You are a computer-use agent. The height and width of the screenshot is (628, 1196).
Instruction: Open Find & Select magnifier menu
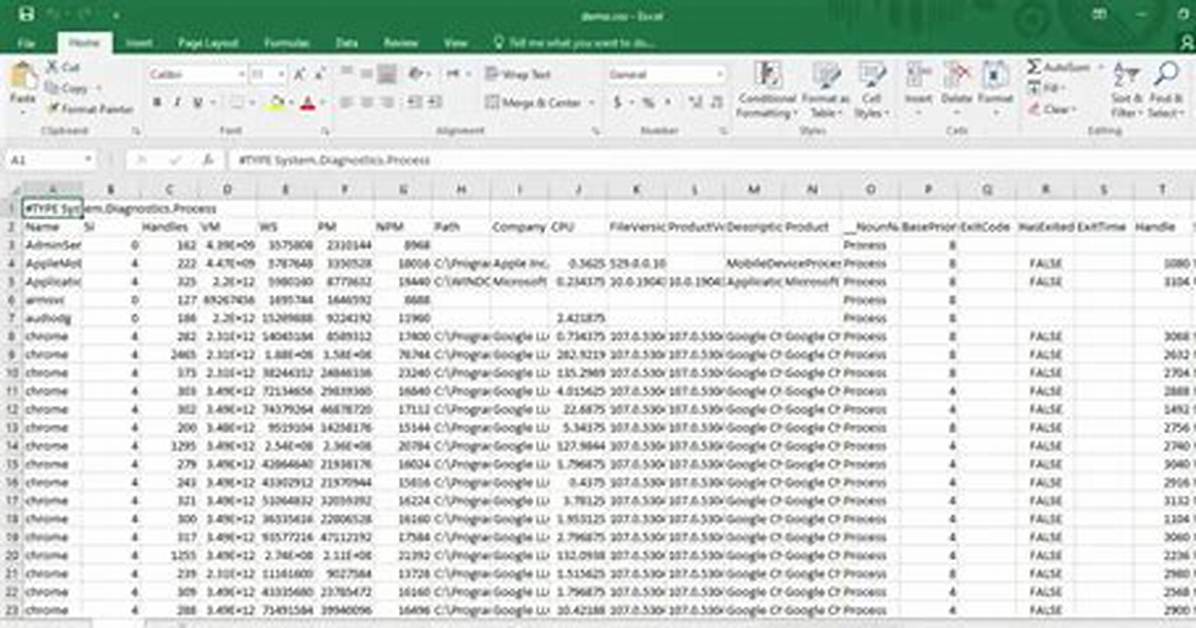click(x=1165, y=90)
